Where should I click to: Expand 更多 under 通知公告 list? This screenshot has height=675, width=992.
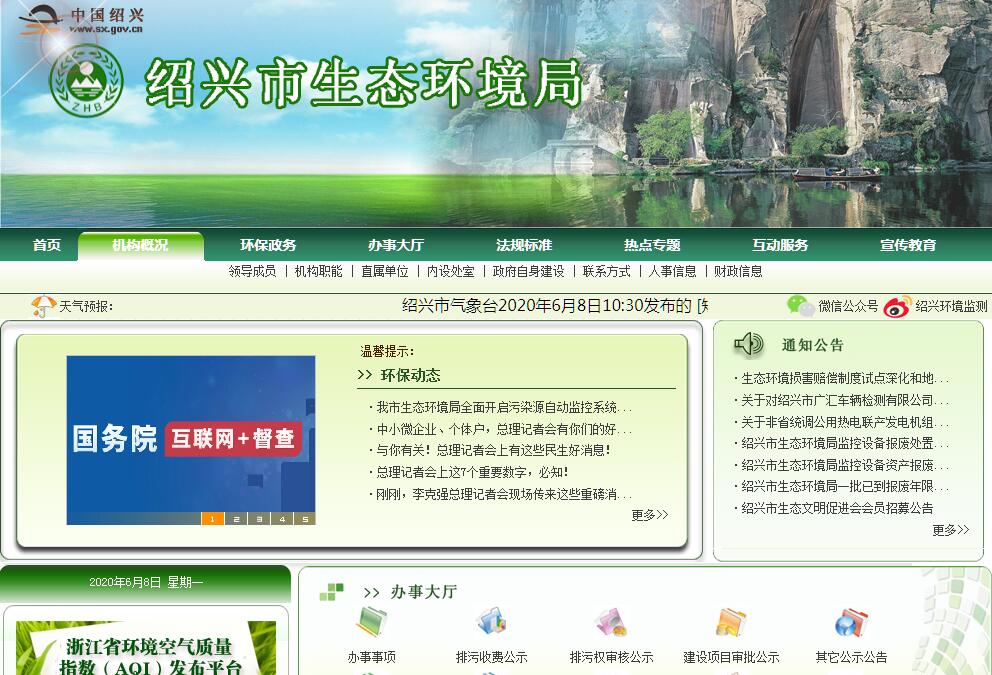pos(950,530)
